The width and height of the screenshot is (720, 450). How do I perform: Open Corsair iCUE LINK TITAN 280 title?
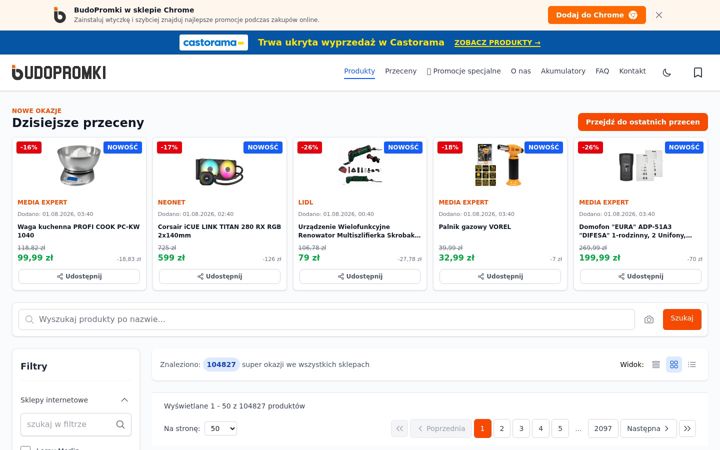point(219,231)
